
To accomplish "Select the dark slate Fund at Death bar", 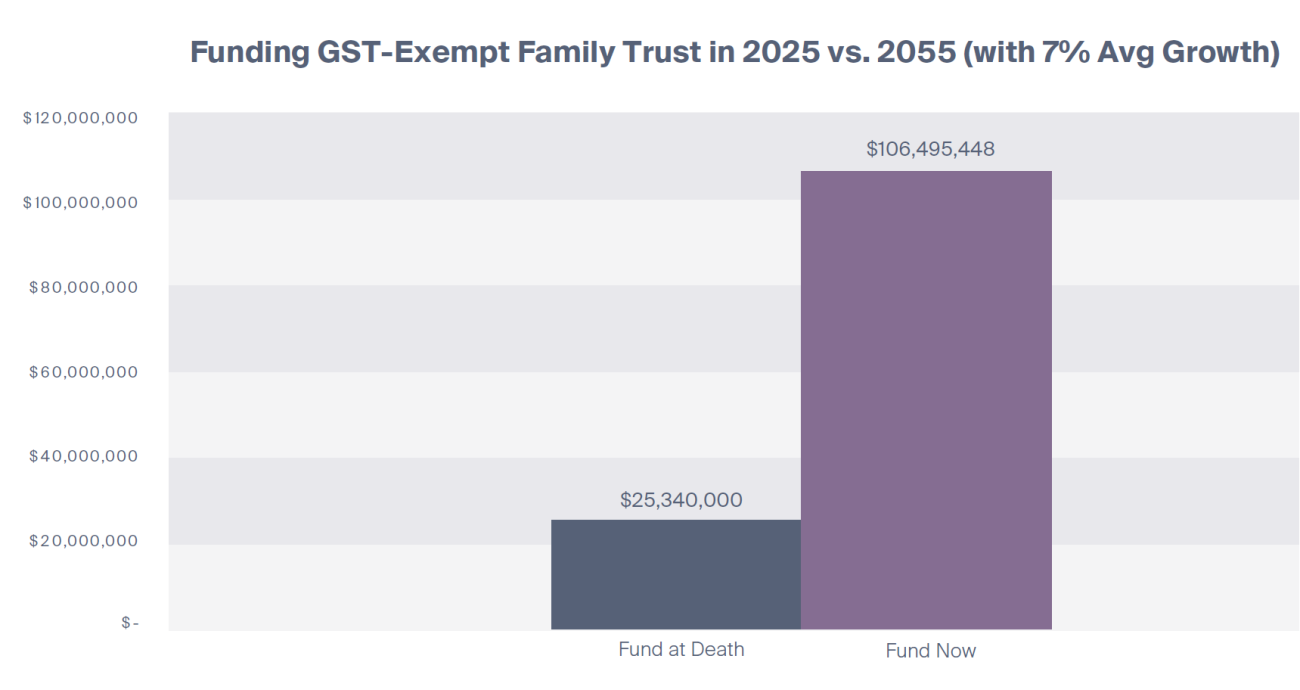I will click(676, 575).
